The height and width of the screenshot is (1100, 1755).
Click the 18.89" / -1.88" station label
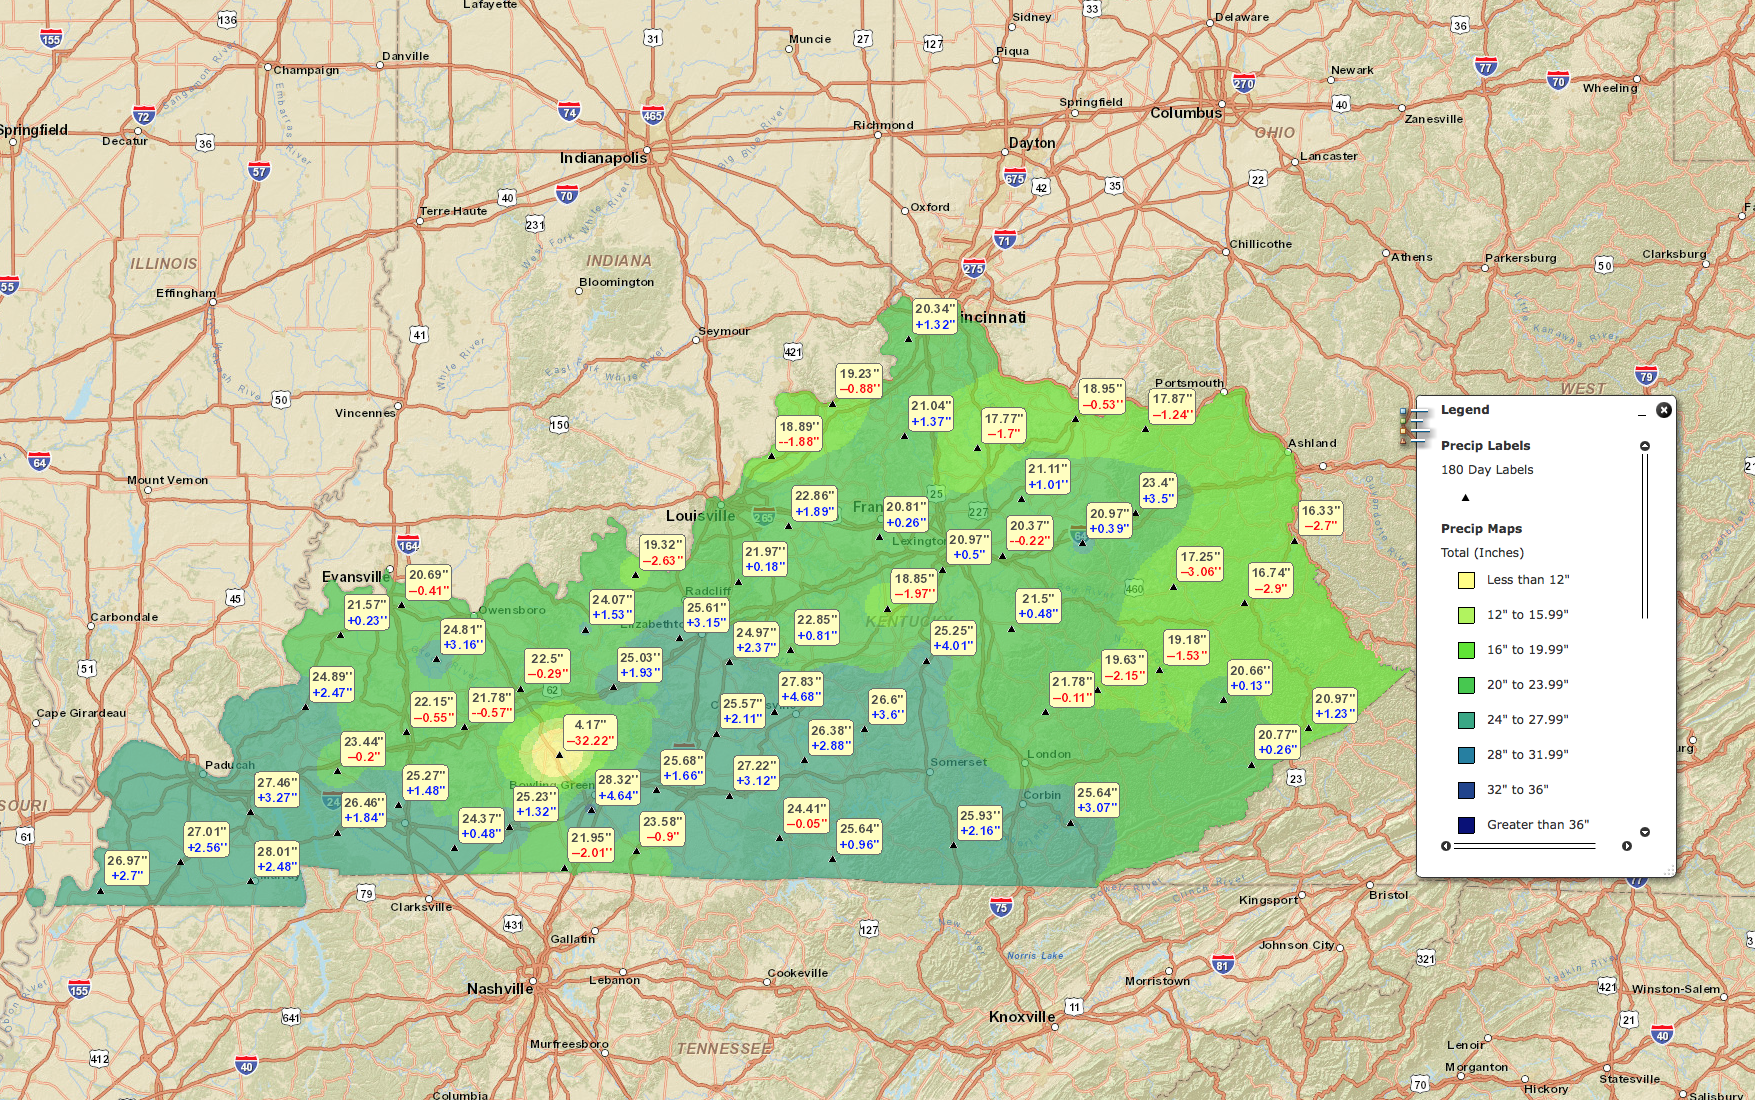(x=799, y=434)
